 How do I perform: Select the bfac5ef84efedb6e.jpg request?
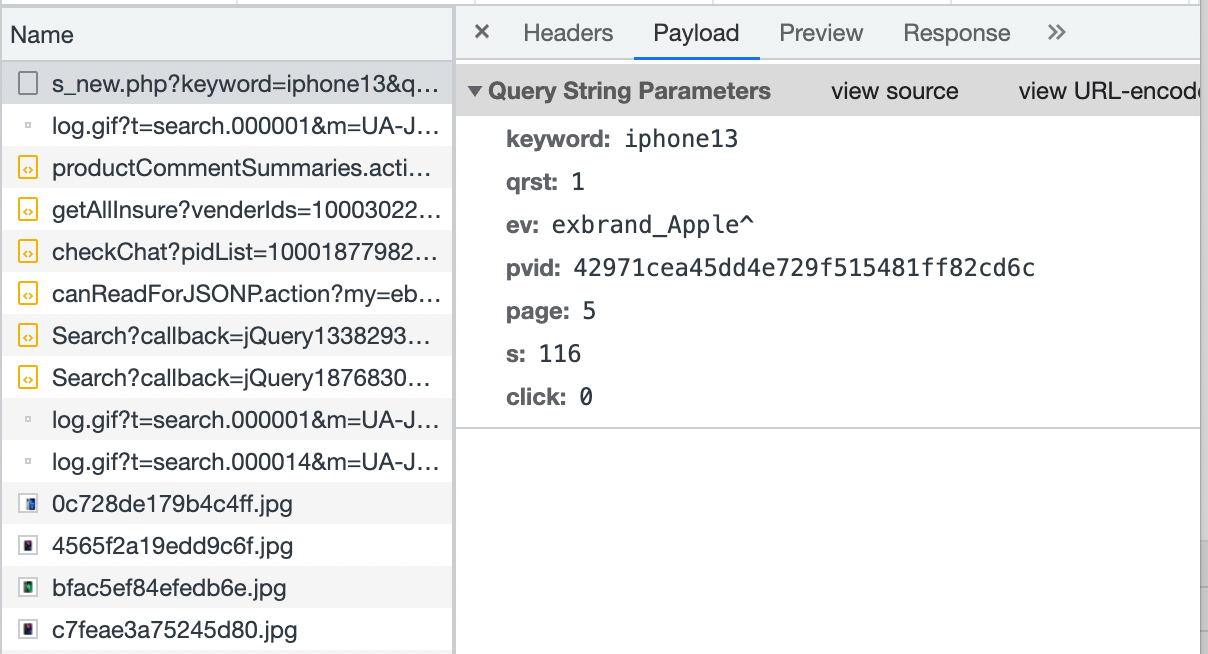pos(226,588)
